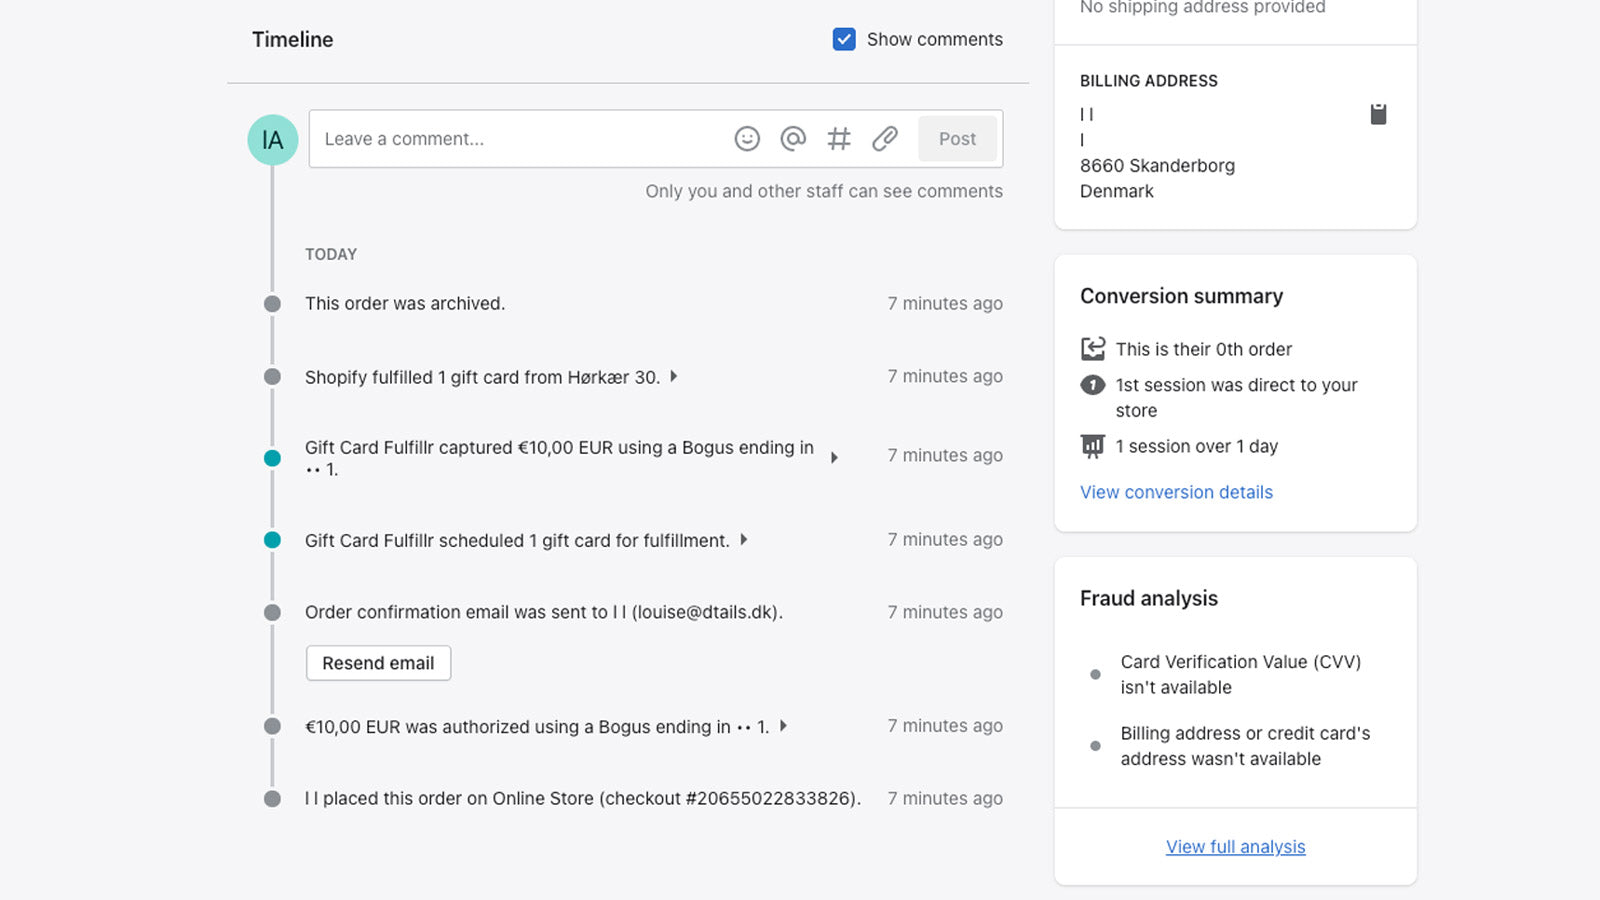Click the session chart icon
Screen dimensions: 1600x900
[1093, 446]
